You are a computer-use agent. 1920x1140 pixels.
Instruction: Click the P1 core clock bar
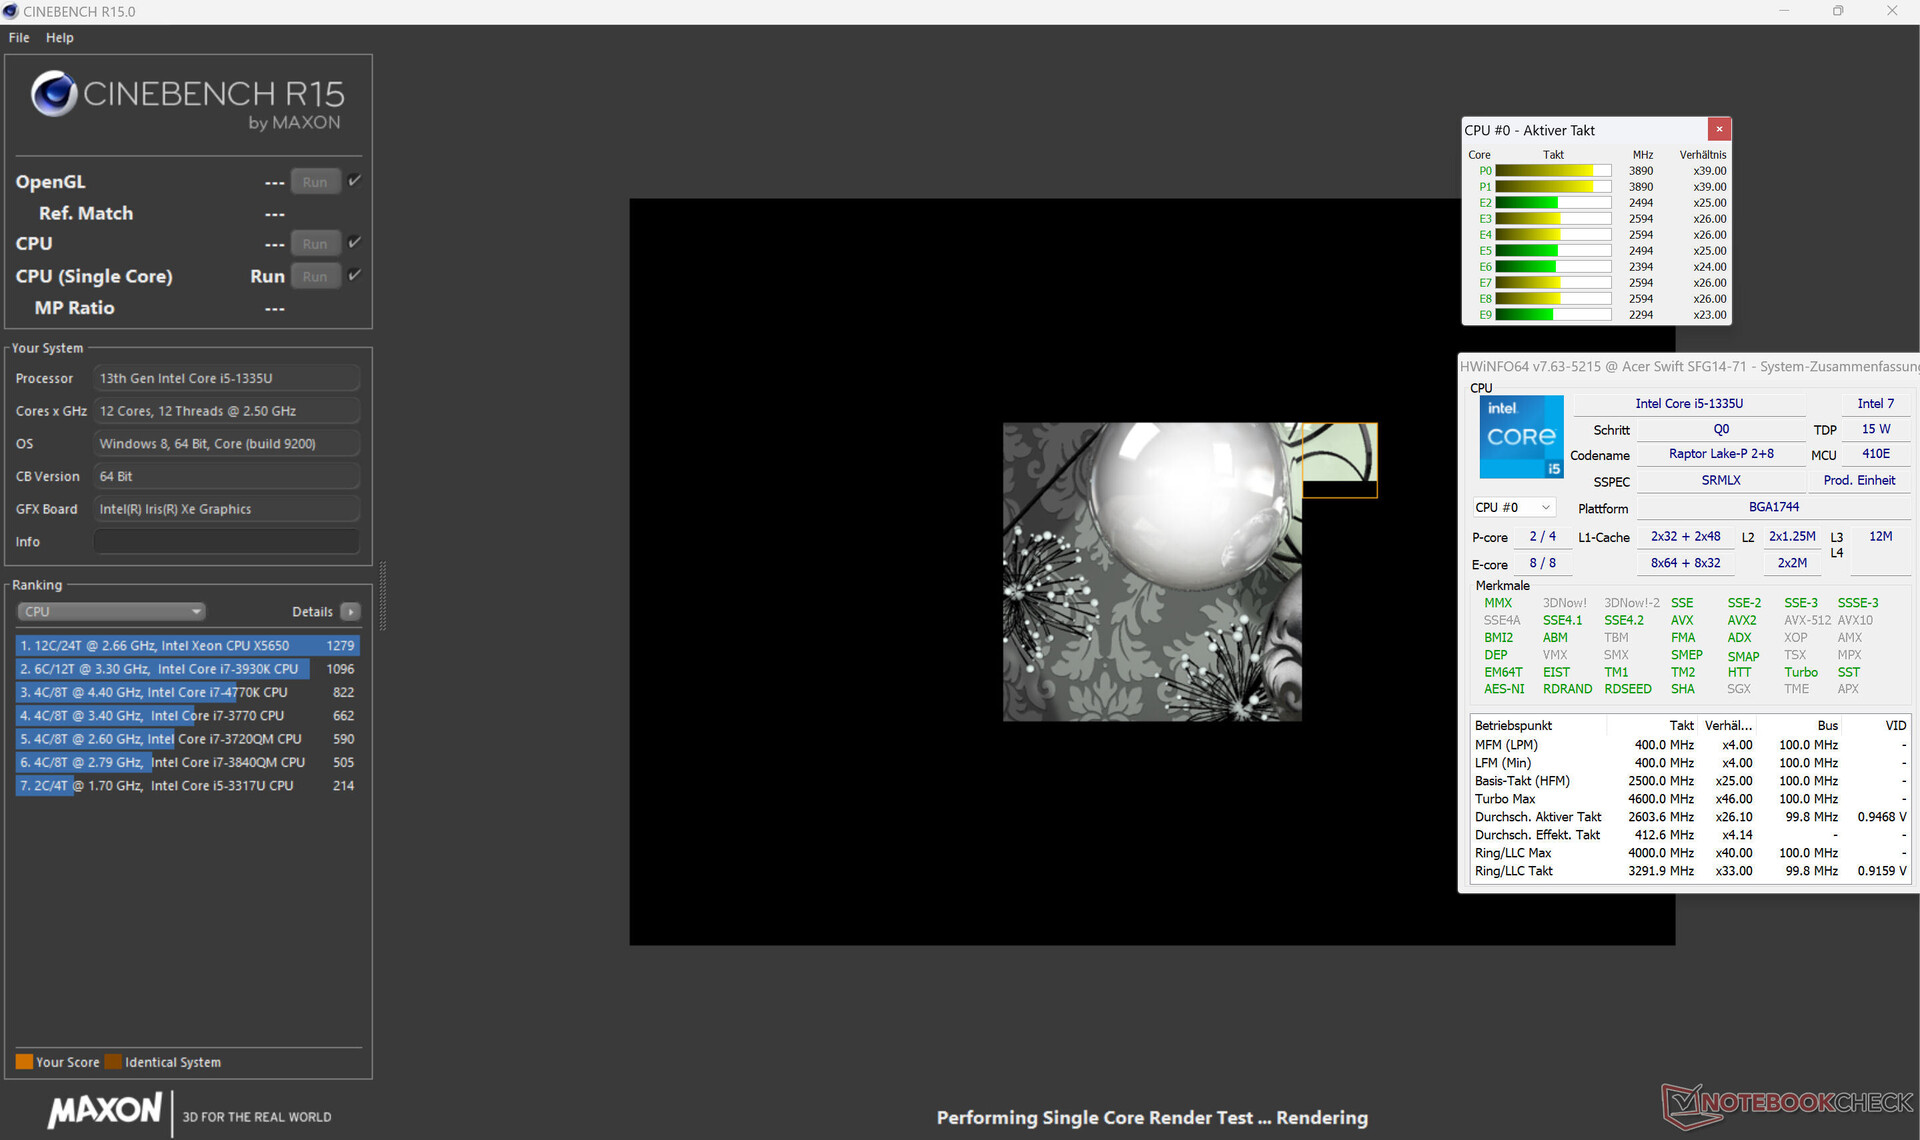point(1553,187)
